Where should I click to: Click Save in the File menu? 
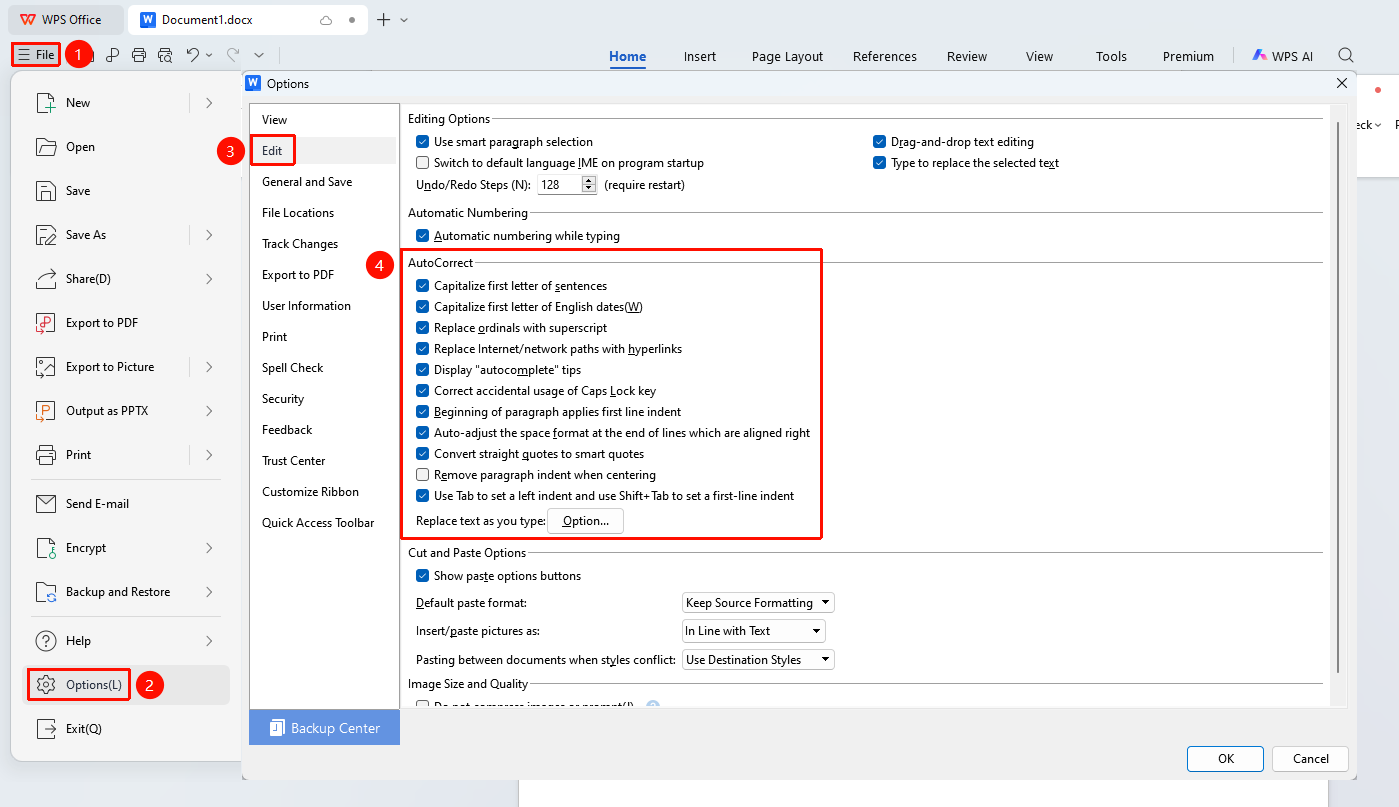click(x=126, y=191)
